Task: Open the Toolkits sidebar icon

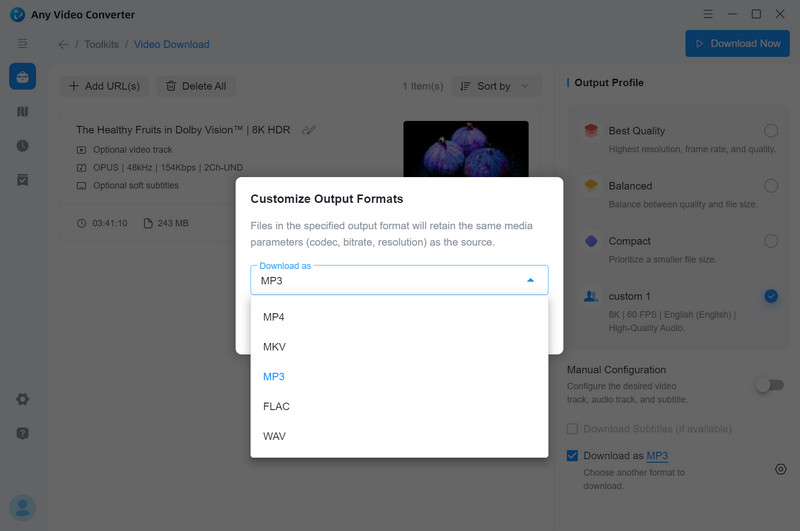Action: (x=22, y=77)
